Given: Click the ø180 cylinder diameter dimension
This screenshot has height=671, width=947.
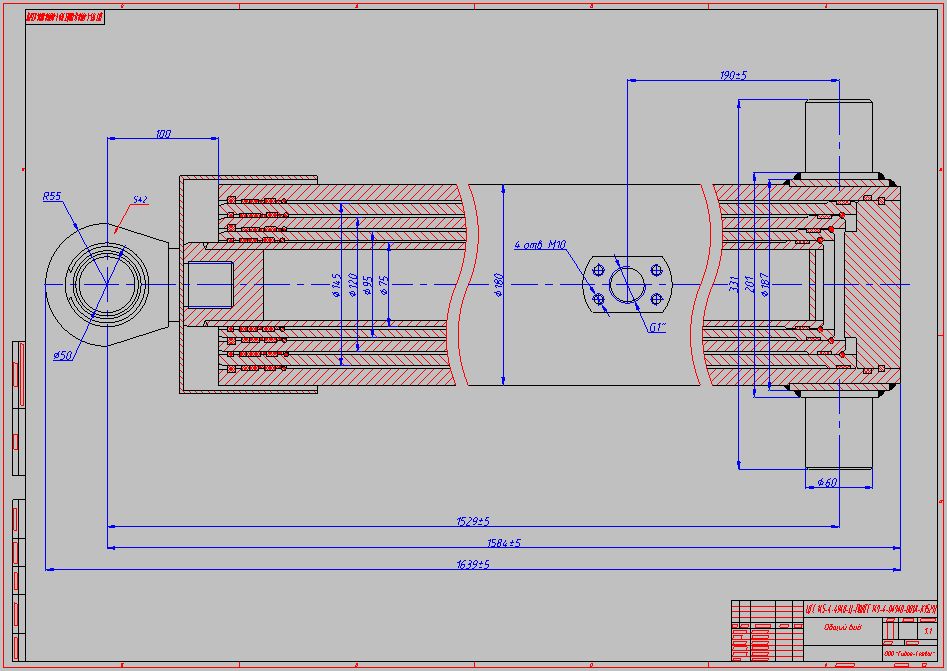Looking at the screenshot, I should [497, 287].
